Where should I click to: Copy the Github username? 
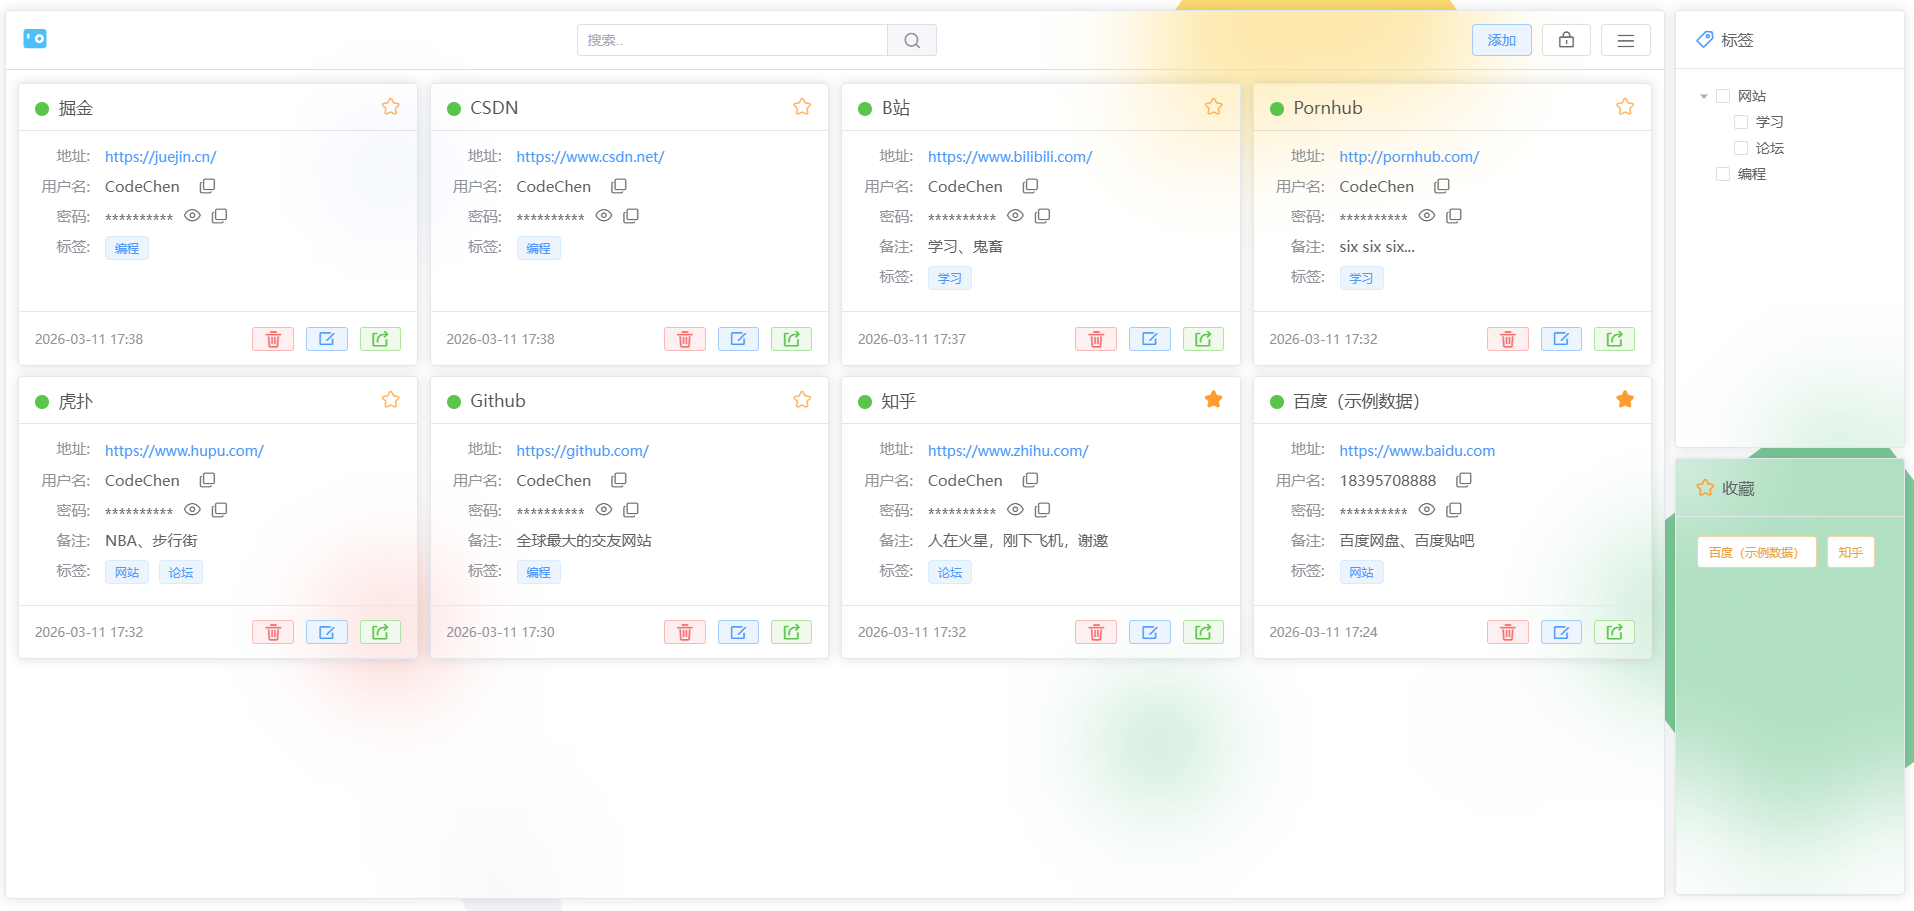click(x=619, y=480)
